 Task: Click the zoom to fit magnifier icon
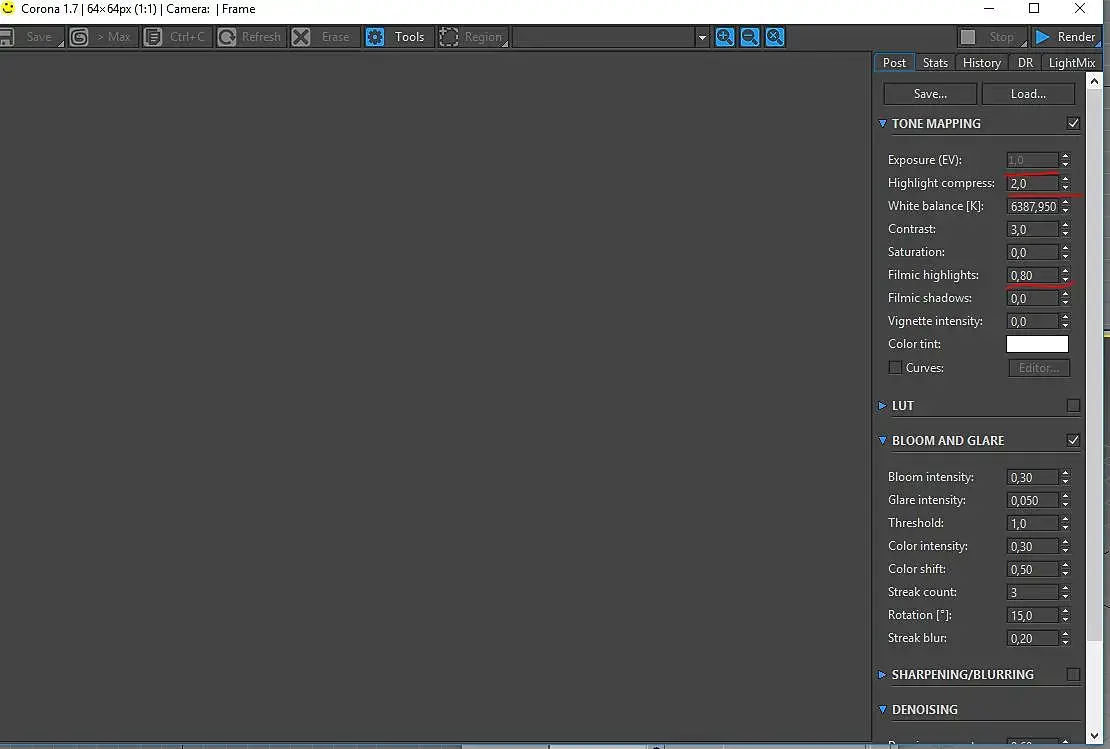pos(775,37)
